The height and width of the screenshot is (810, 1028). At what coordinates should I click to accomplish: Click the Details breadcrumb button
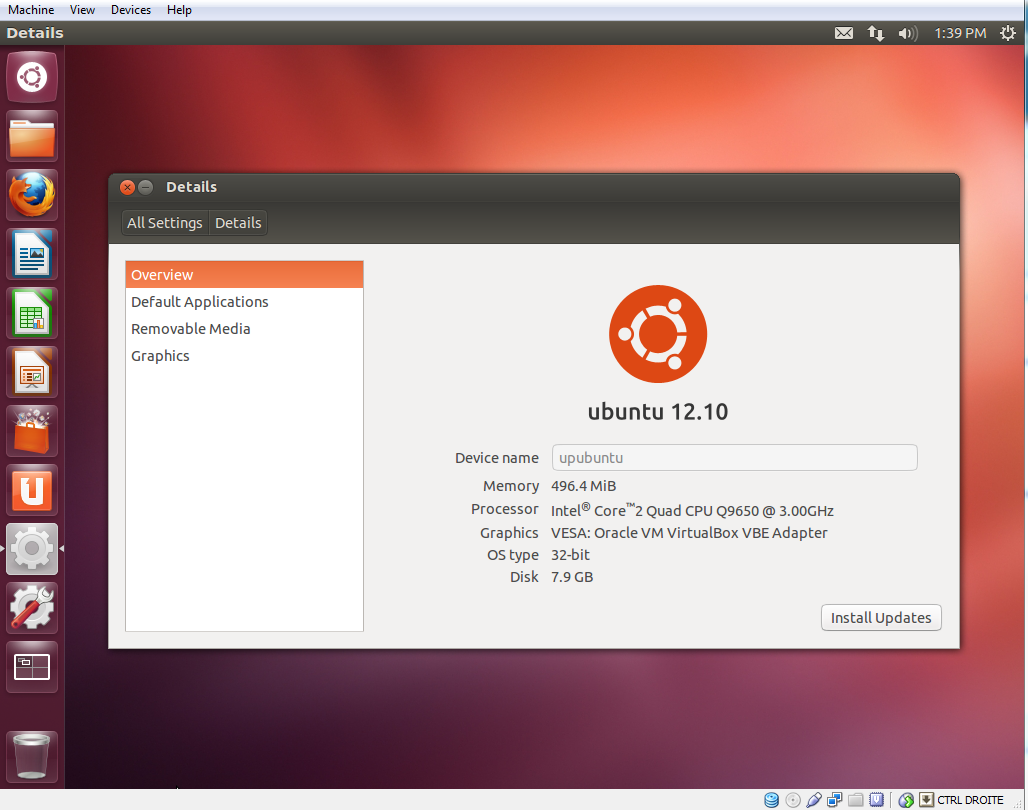(238, 223)
